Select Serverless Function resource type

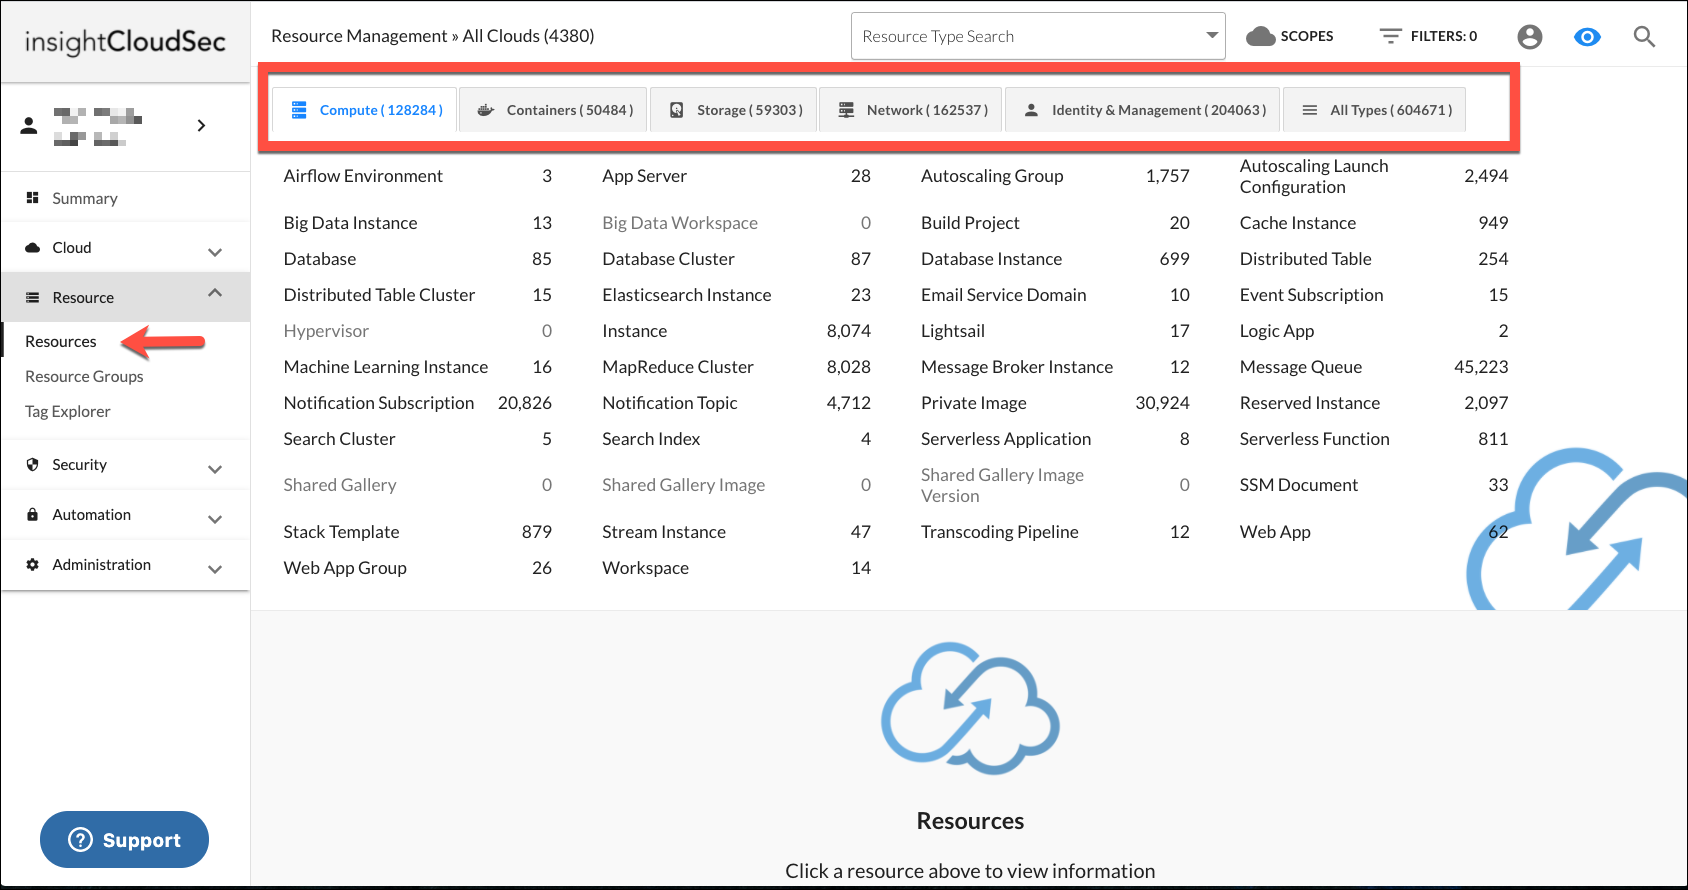(1315, 439)
